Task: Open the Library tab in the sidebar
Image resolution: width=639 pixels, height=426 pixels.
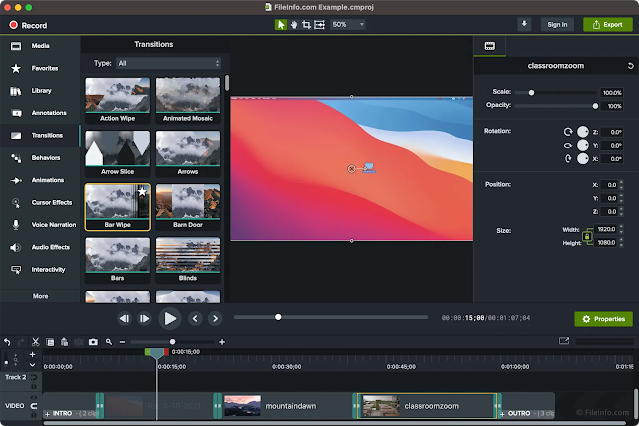Action: pos(40,90)
